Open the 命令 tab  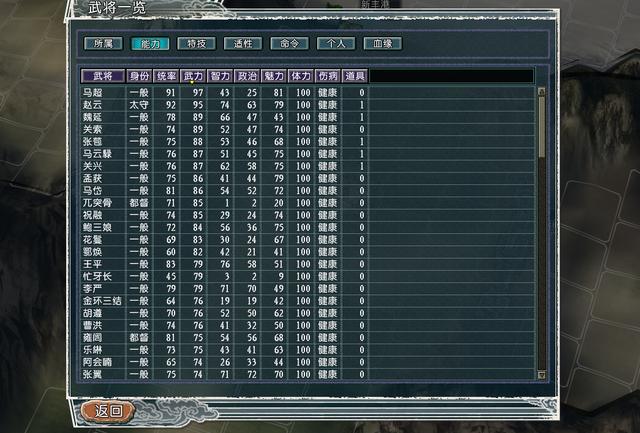tap(289, 43)
